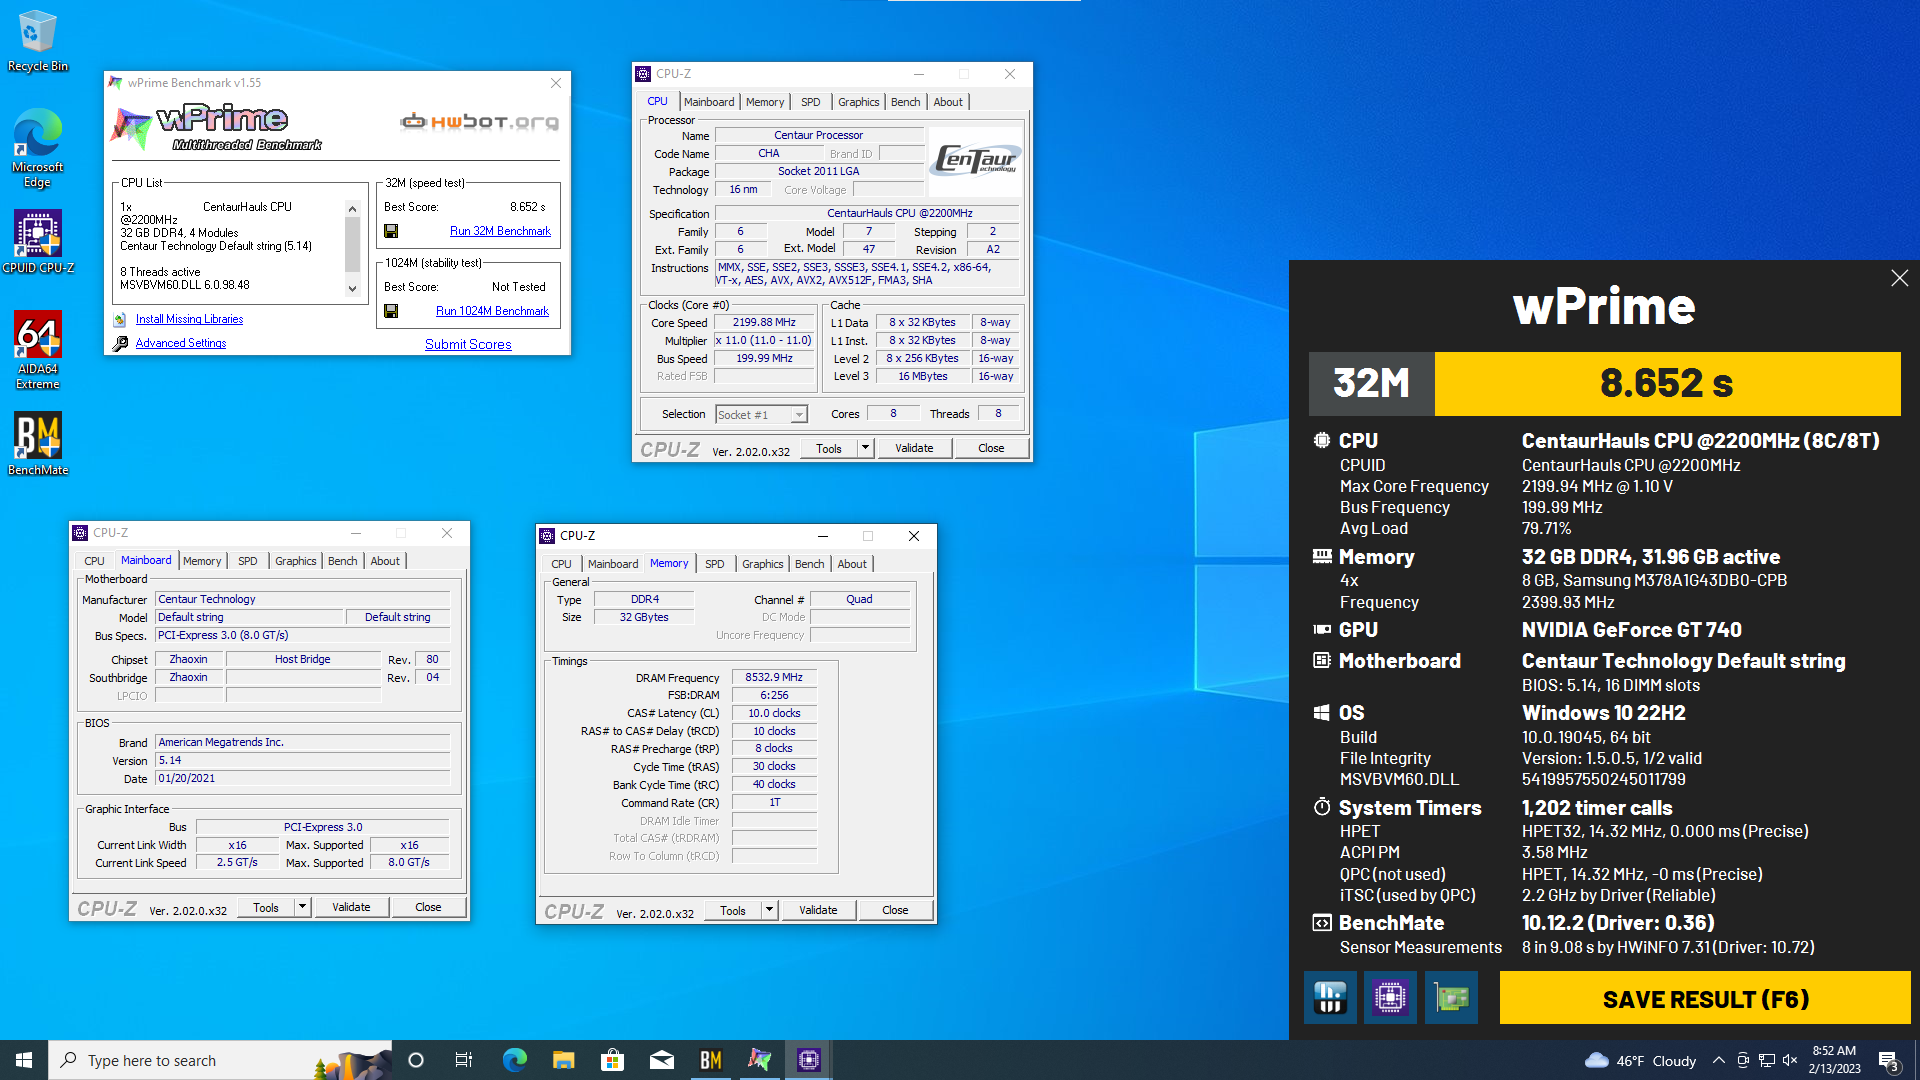Click Submit Scores link
The image size is (1920, 1080).
click(x=468, y=344)
